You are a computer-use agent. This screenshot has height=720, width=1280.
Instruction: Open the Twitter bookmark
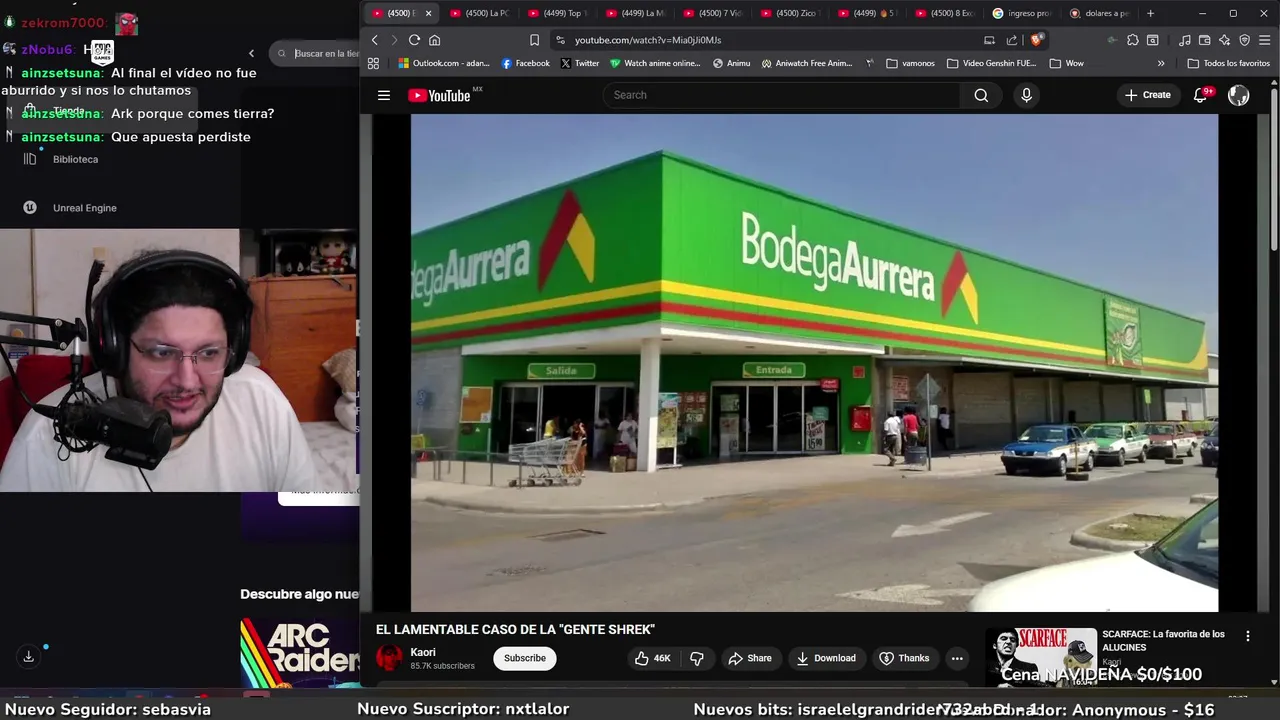pyautogui.click(x=580, y=63)
